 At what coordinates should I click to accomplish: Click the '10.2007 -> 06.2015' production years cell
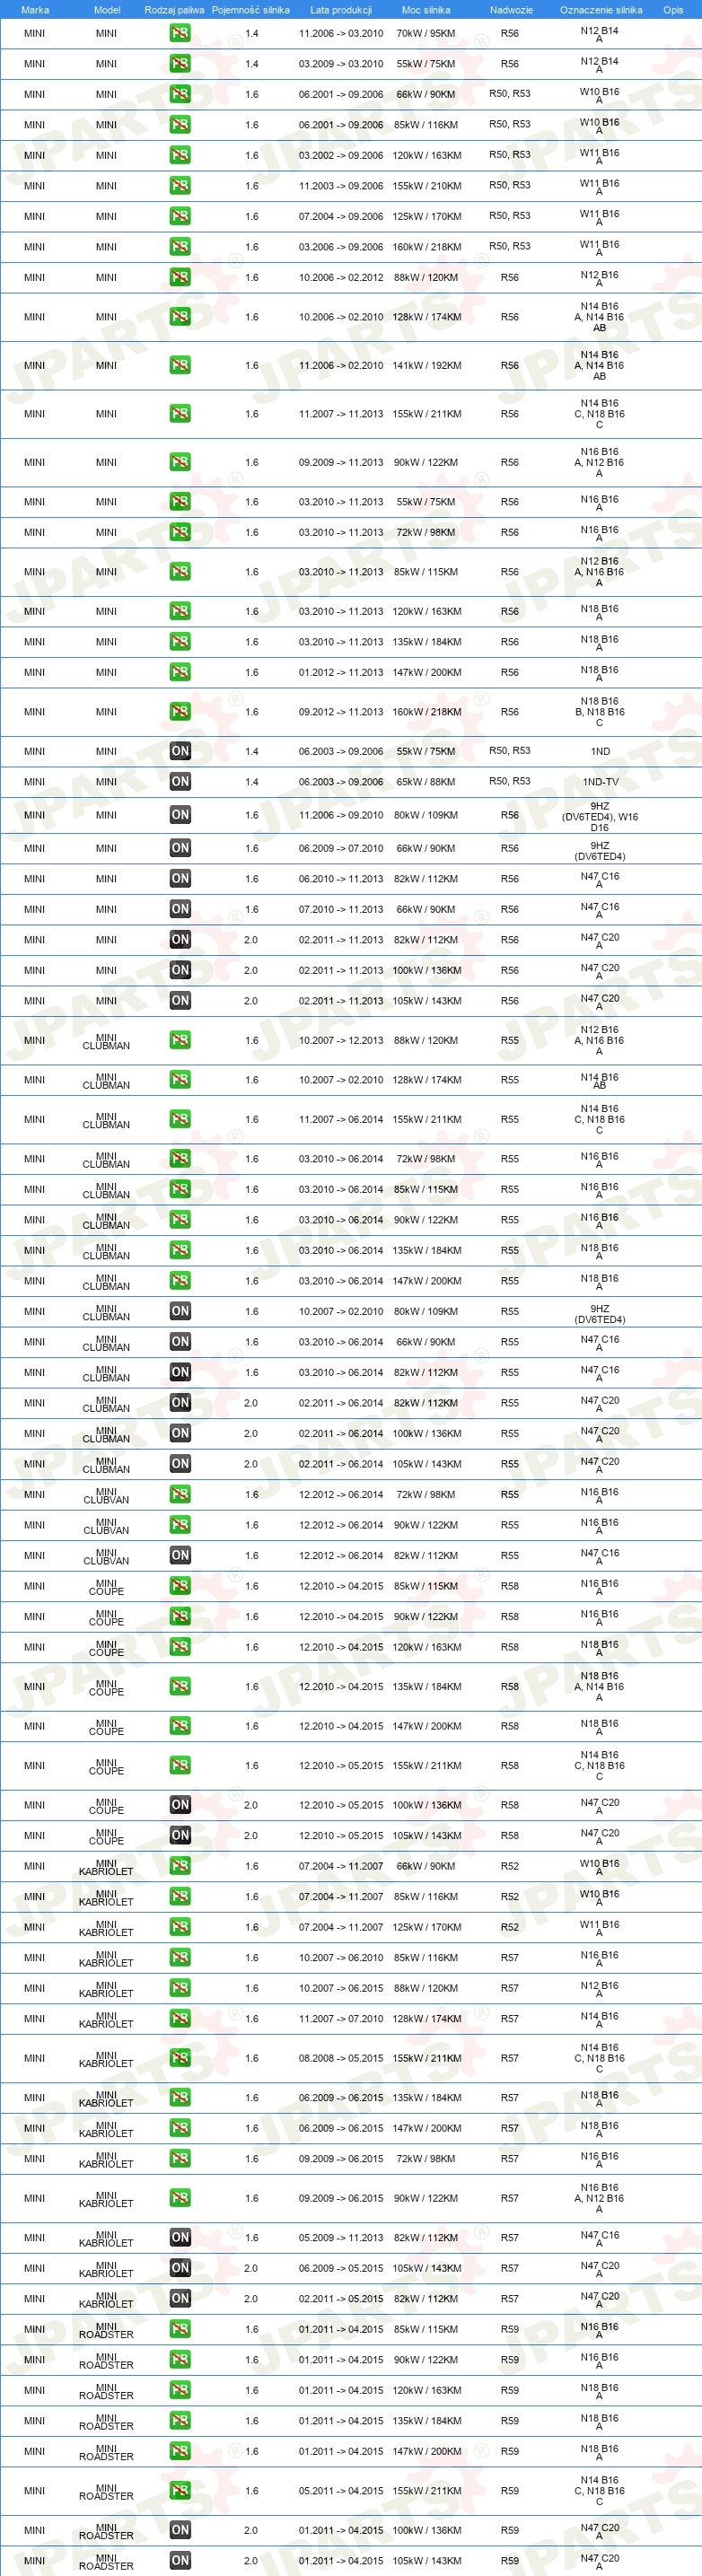click(x=341, y=1988)
